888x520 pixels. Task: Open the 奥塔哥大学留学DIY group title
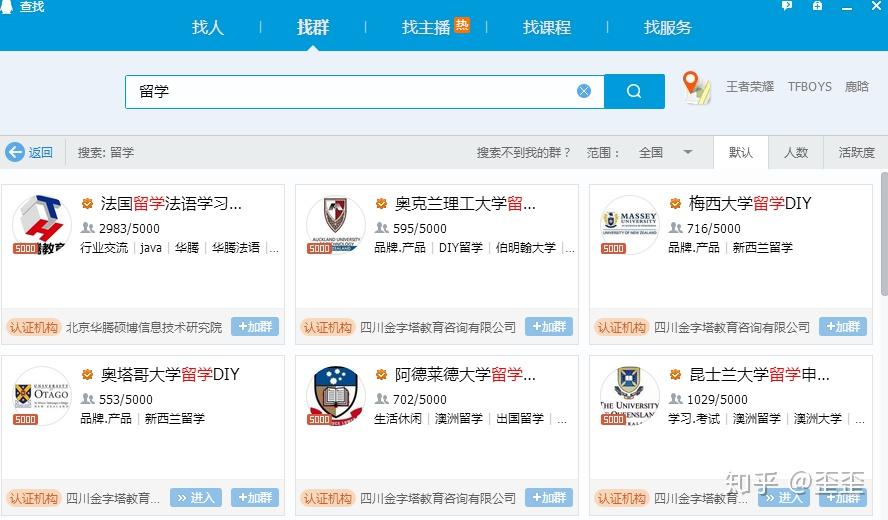170,374
